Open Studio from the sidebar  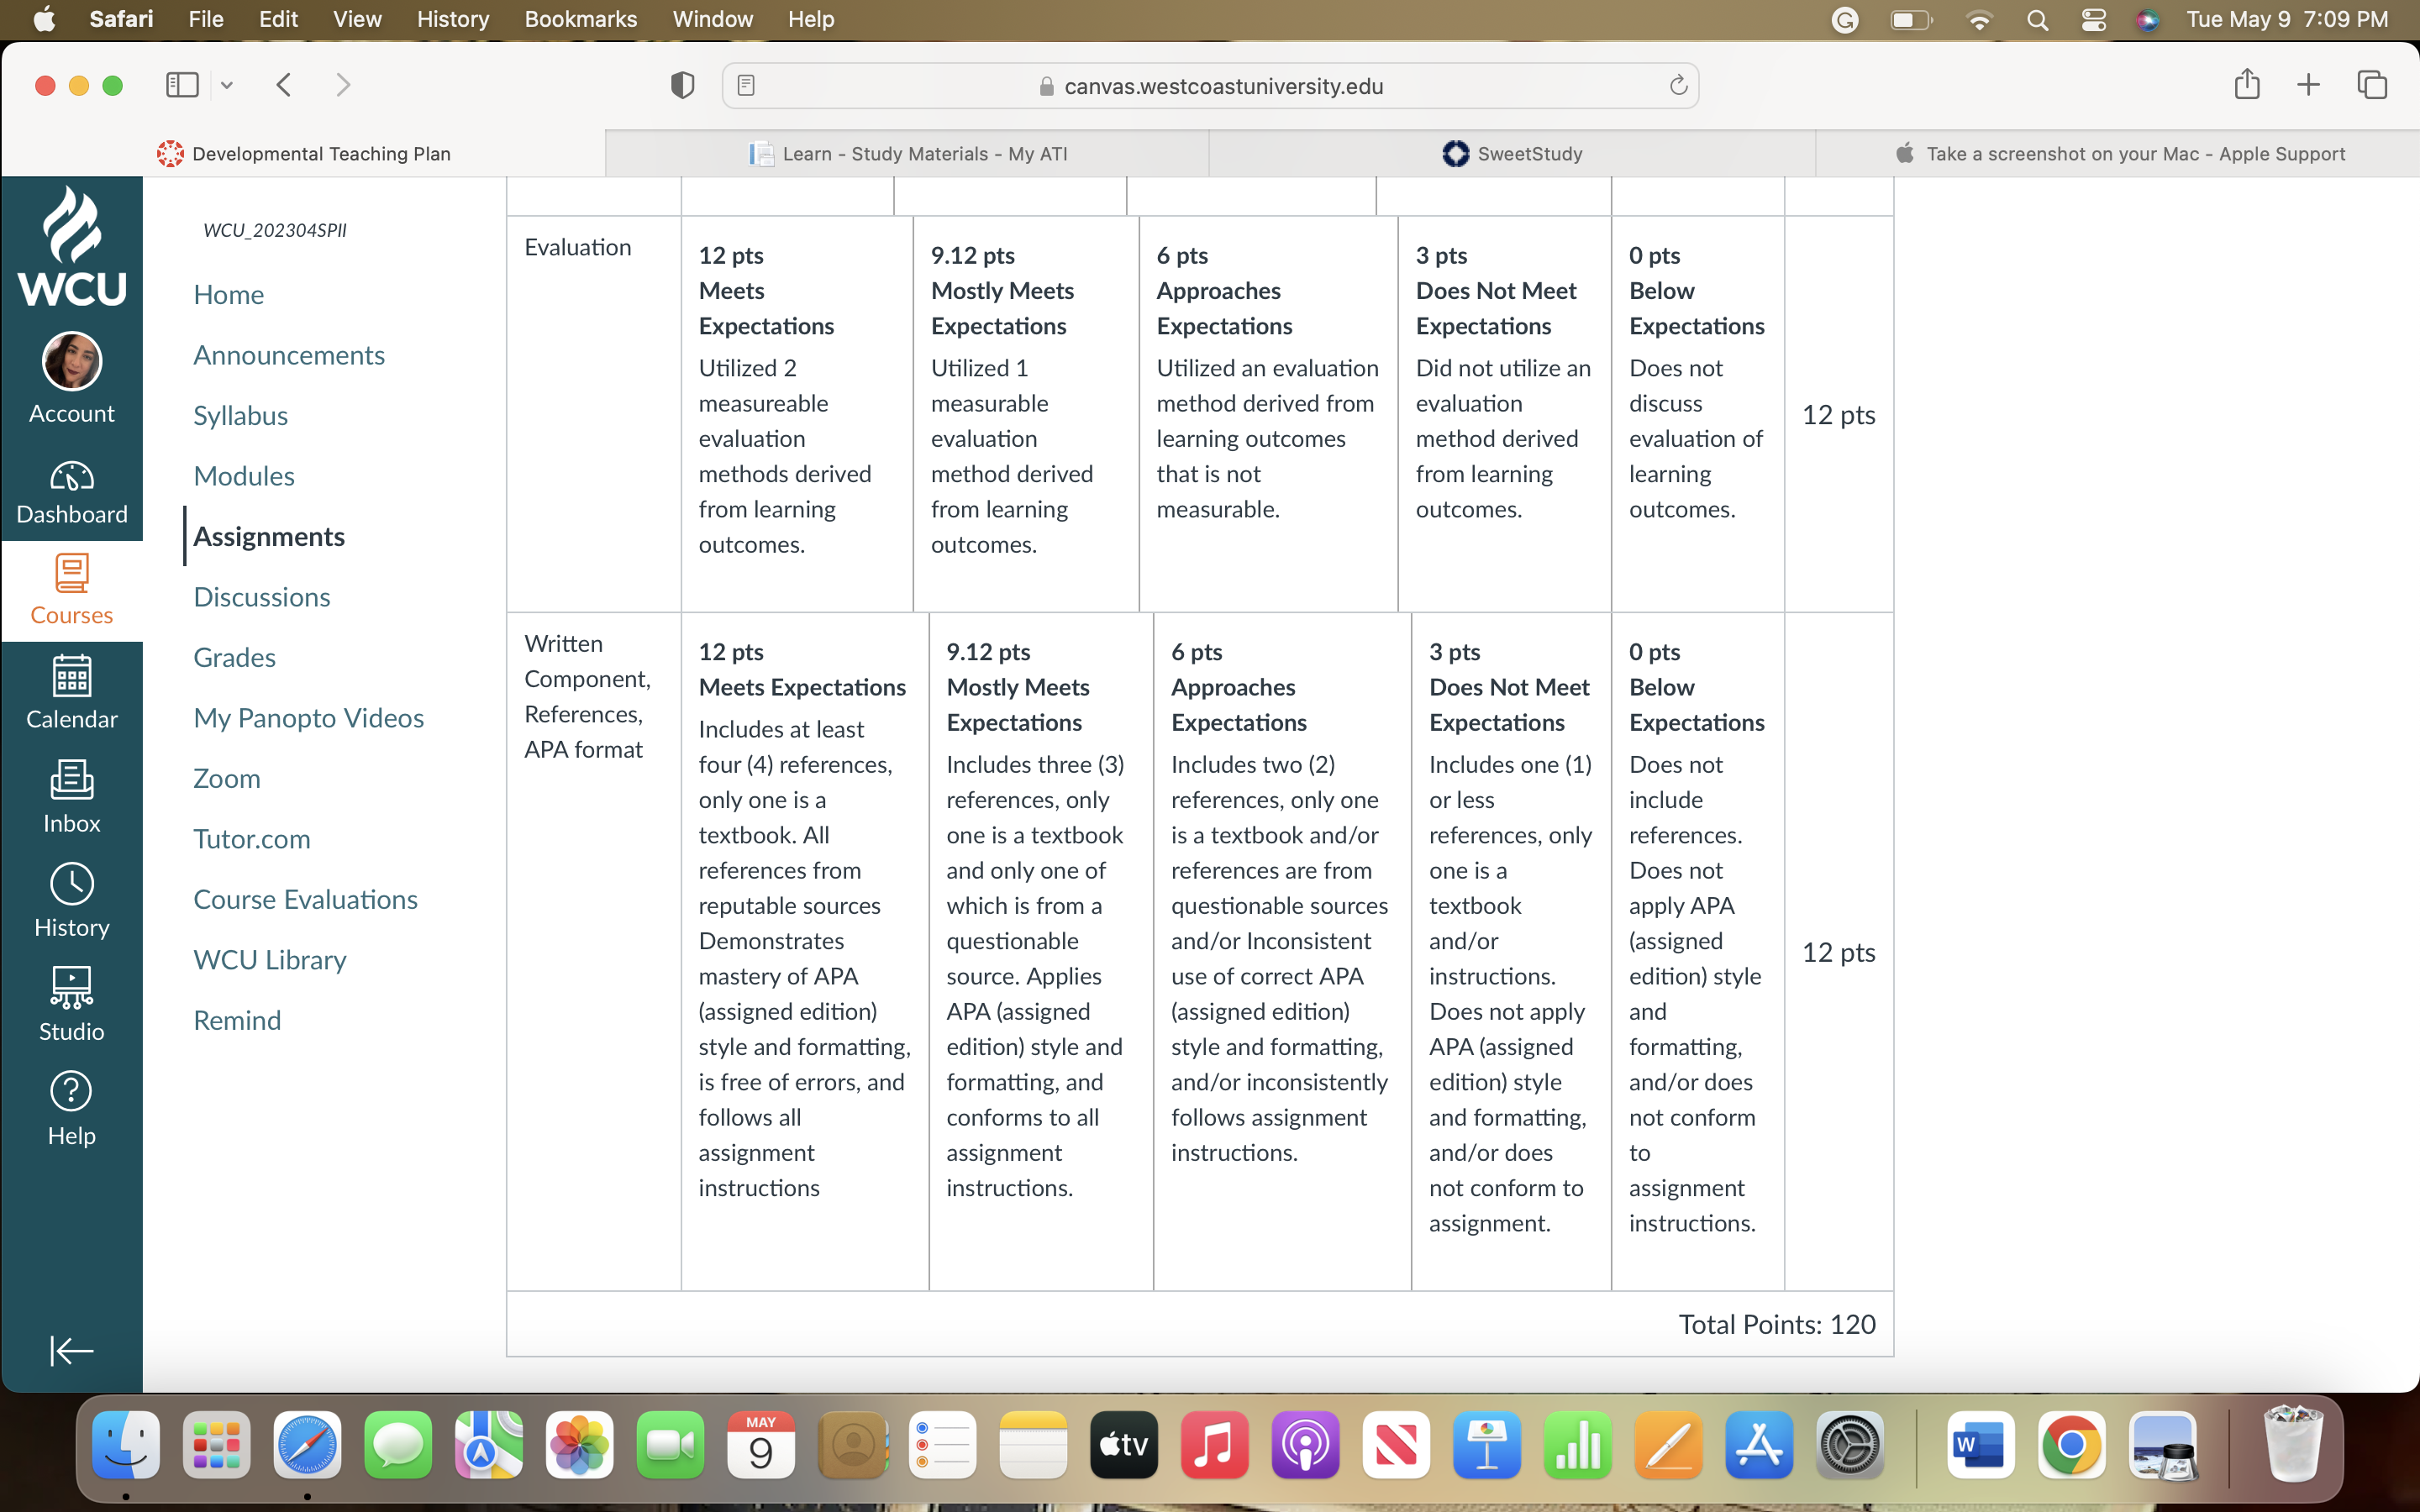pyautogui.click(x=72, y=1004)
